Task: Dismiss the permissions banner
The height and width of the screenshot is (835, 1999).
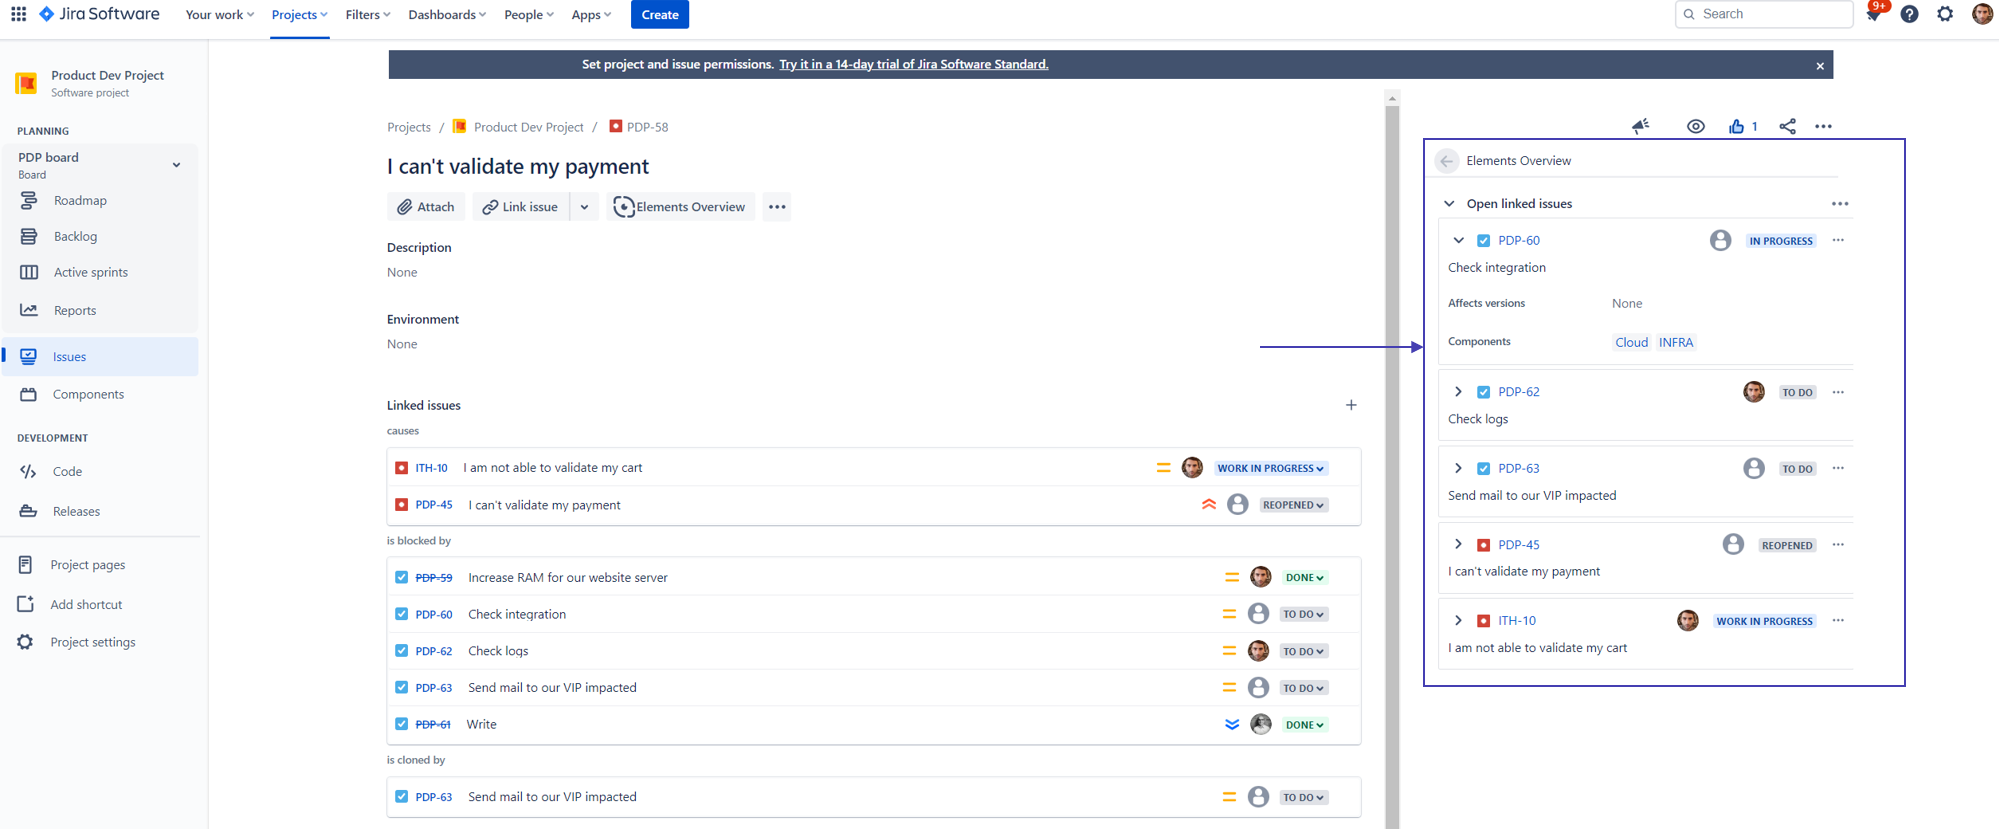Action: click(x=1819, y=66)
